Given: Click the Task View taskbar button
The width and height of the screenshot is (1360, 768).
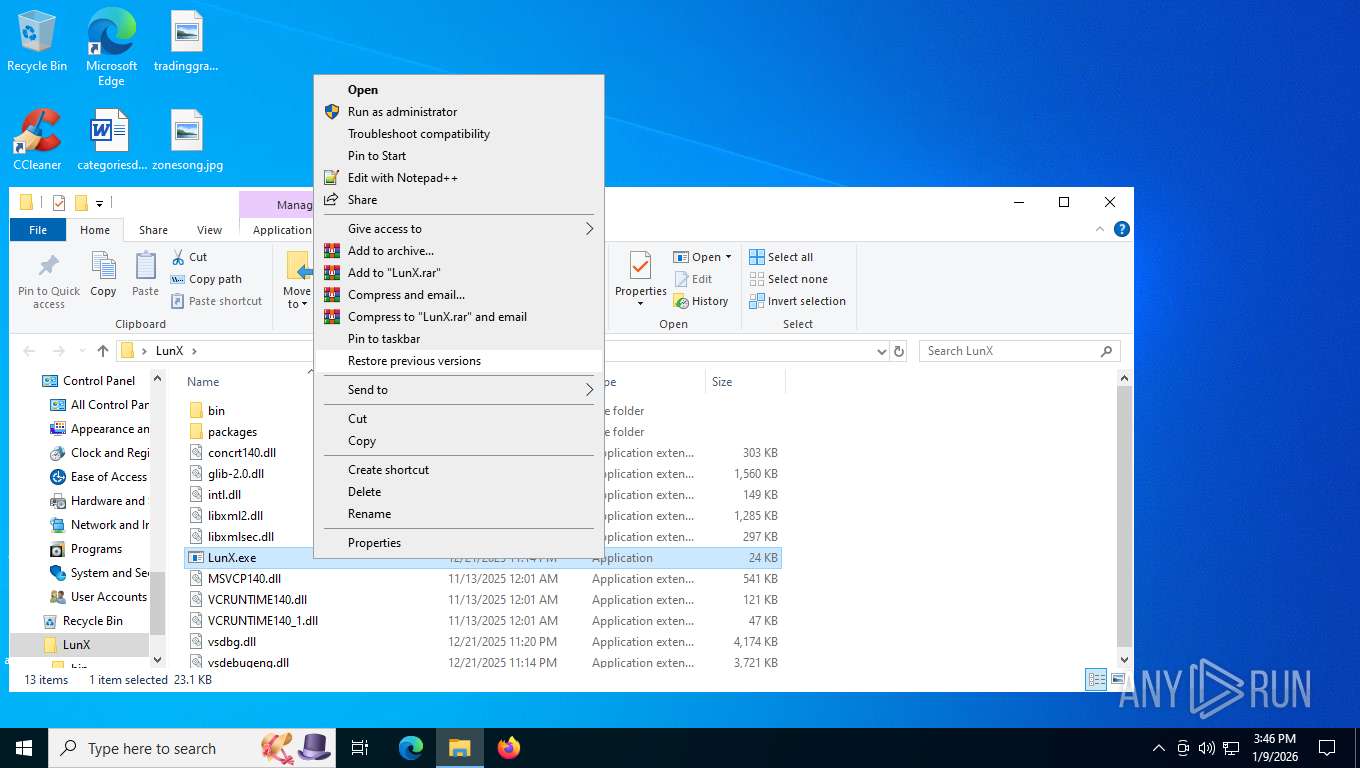Looking at the screenshot, I should coord(360,747).
